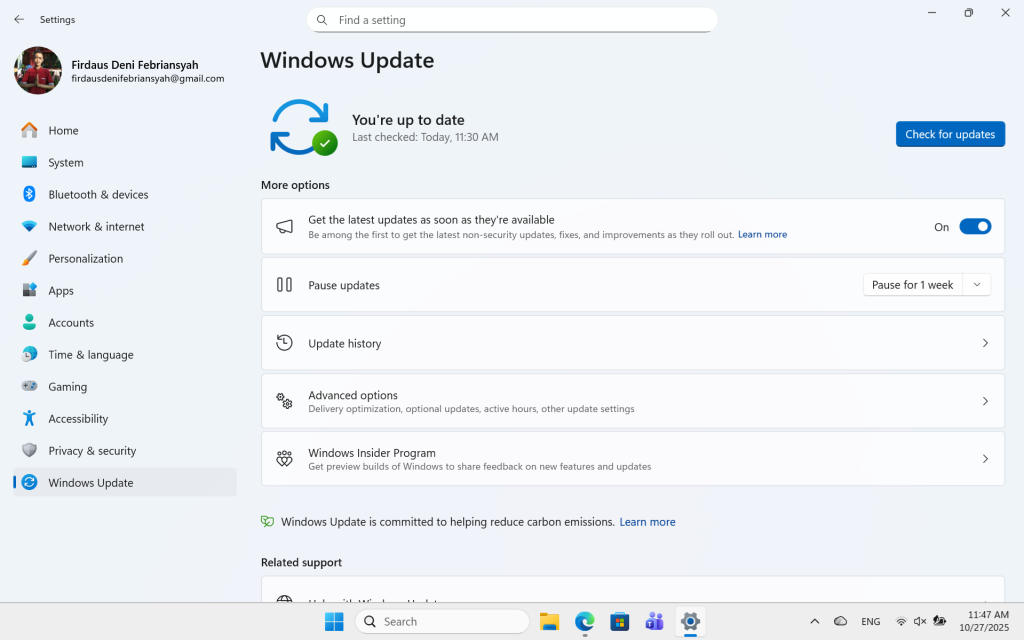
Task: Expand Windows Insider Program chevron
Action: (985, 459)
